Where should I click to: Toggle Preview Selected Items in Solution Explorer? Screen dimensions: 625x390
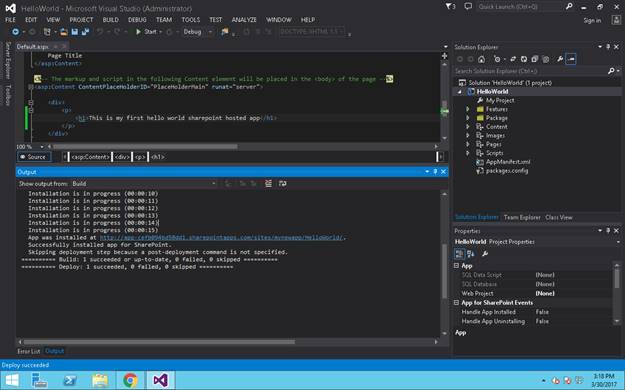point(571,59)
